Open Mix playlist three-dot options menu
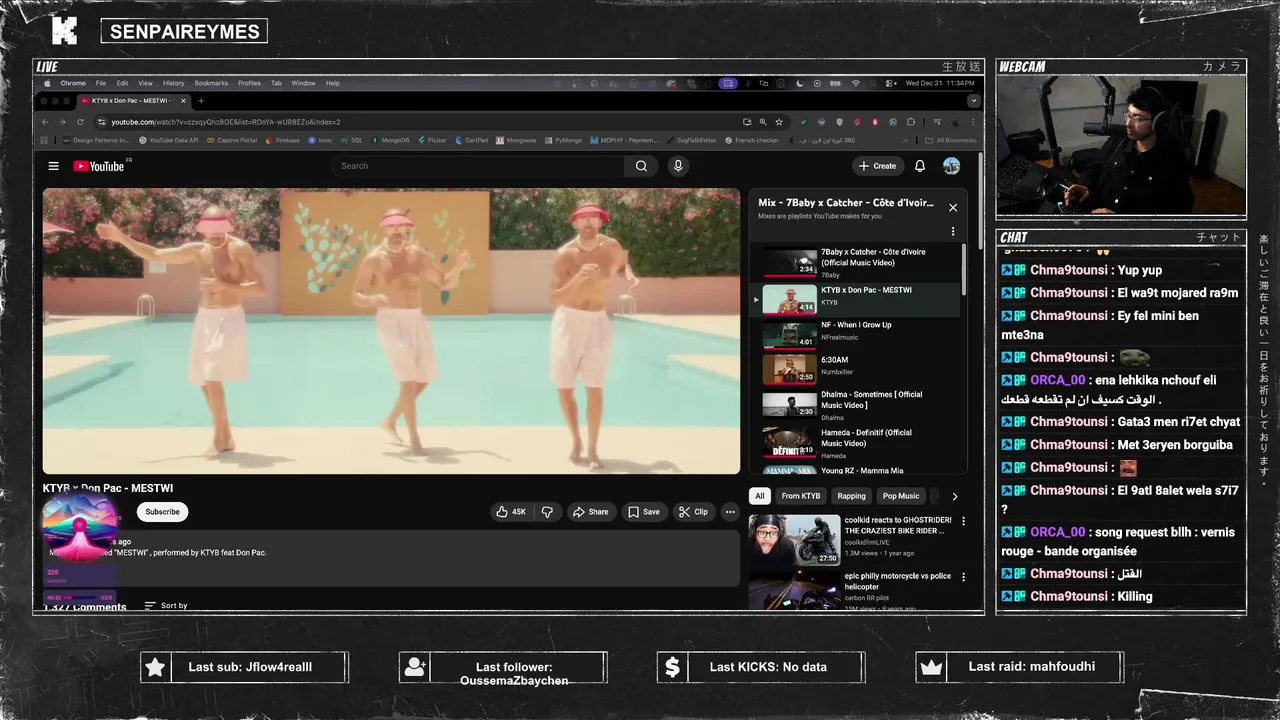This screenshot has width=1280, height=720. [x=953, y=232]
